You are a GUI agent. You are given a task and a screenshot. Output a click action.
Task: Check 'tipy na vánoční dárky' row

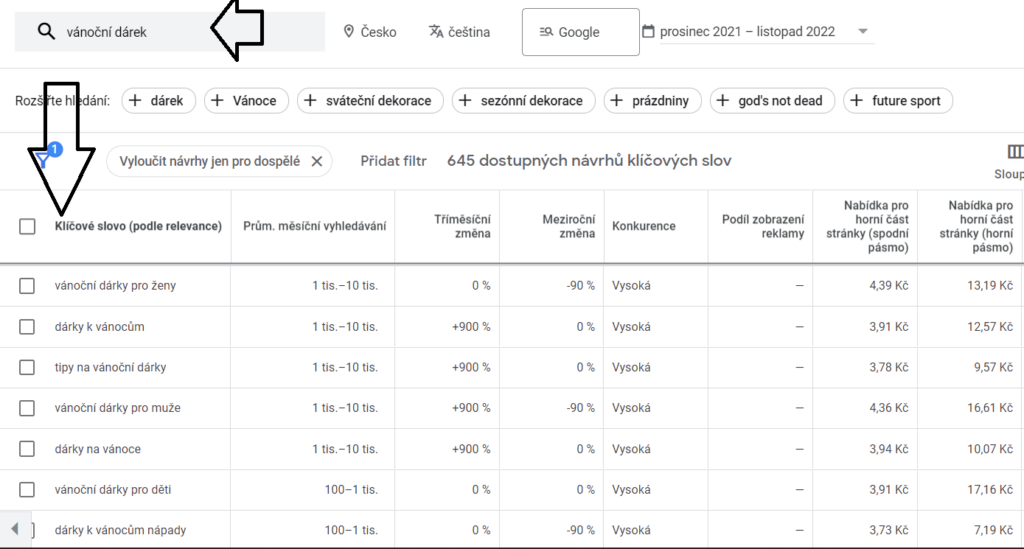pyautogui.click(x=27, y=368)
